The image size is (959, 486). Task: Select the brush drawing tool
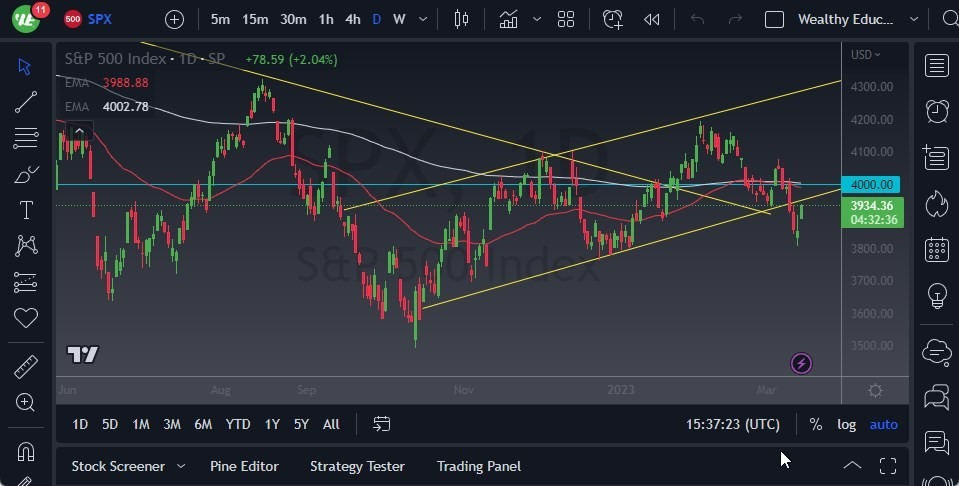tap(26, 175)
